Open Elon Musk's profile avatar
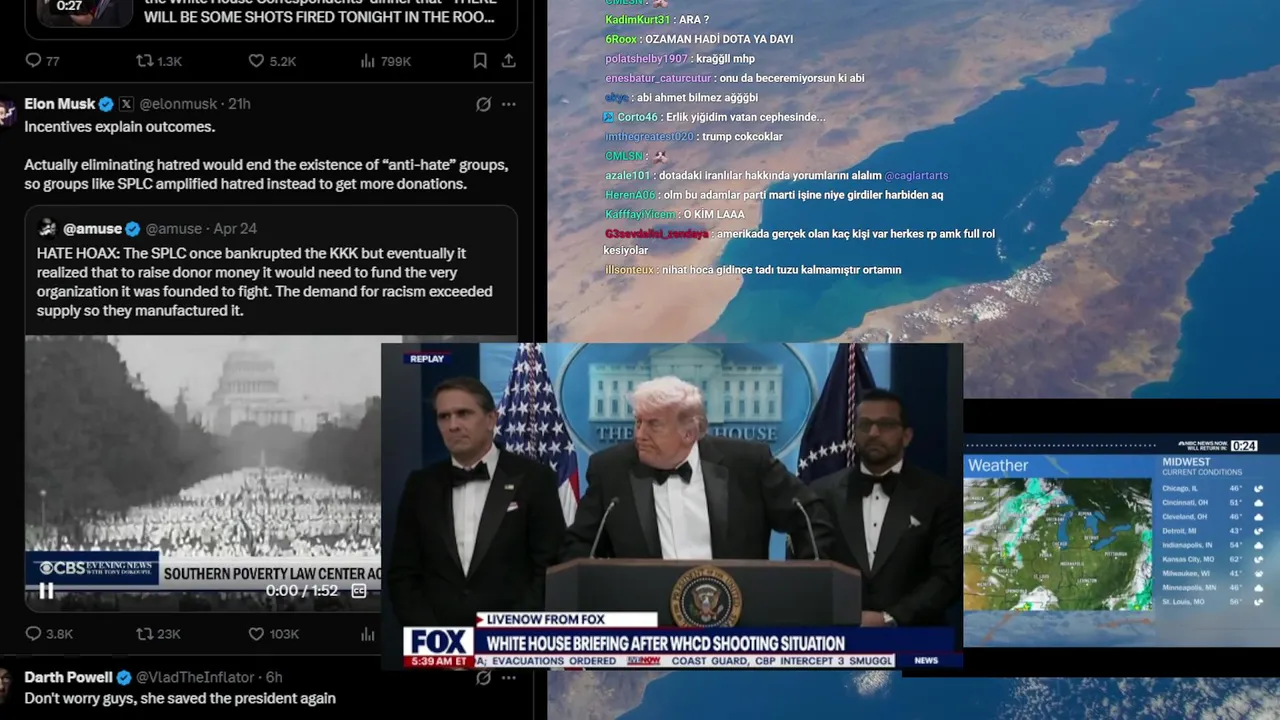 [7, 110]
